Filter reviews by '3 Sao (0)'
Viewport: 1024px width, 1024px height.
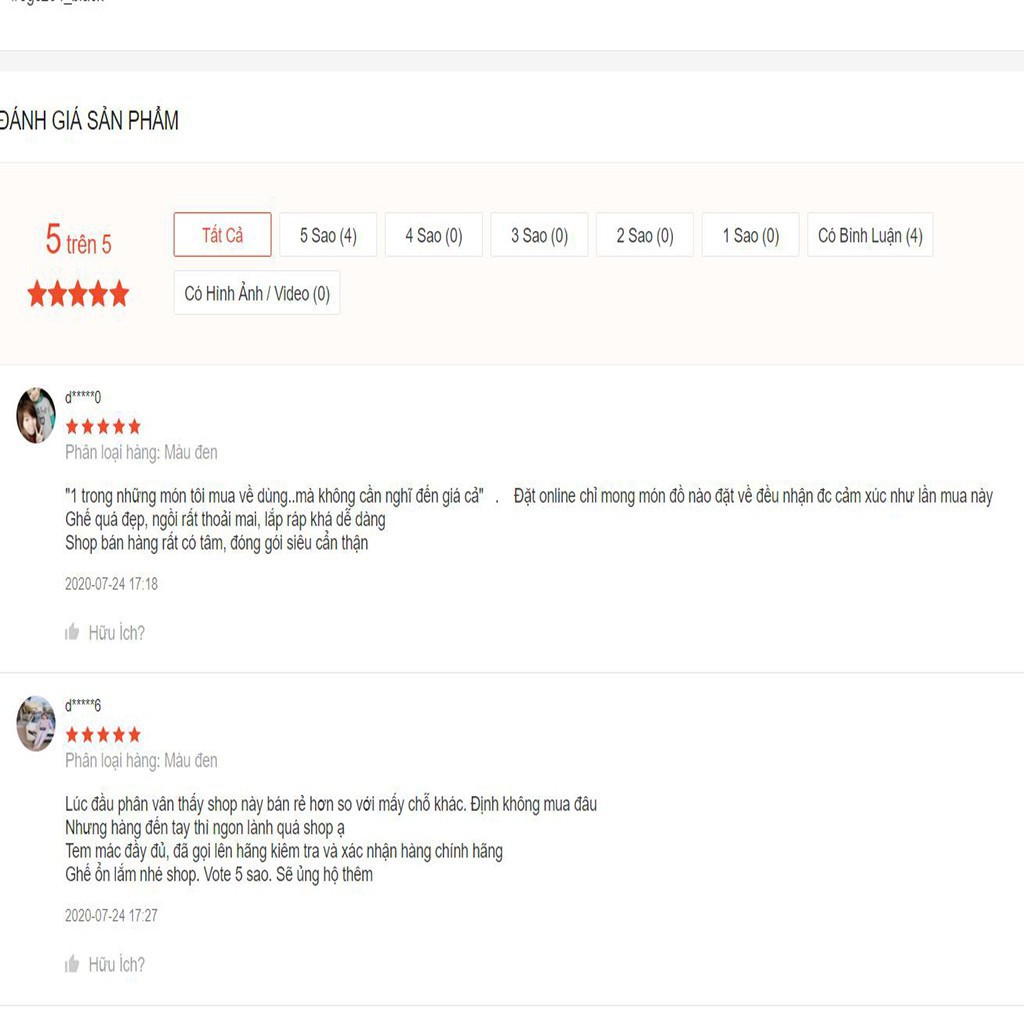click(539, 235)
